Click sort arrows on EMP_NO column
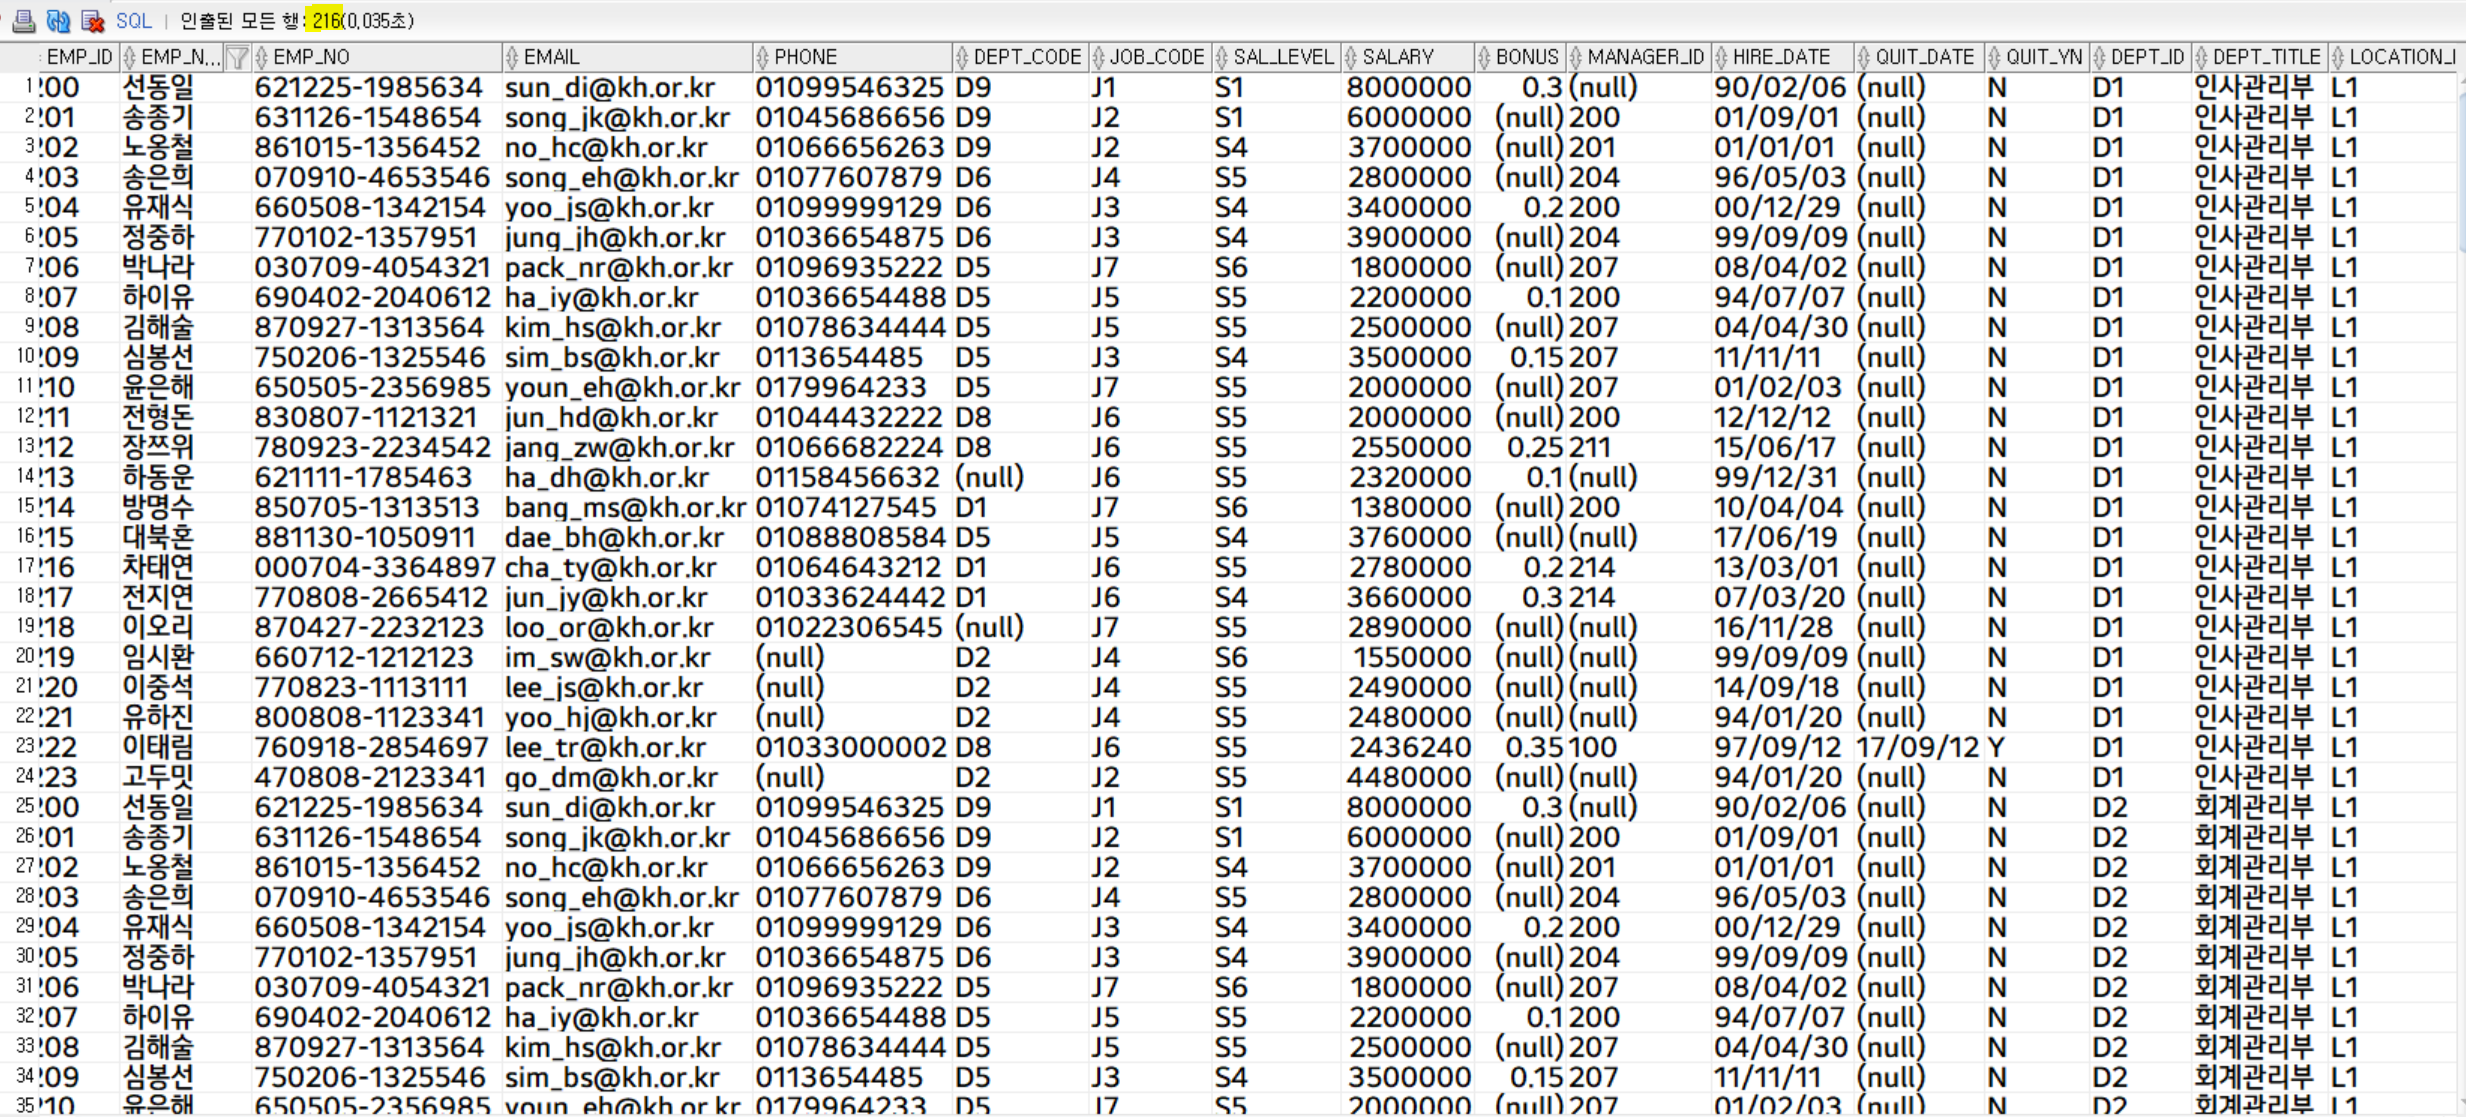2466x1117 pixels. 262,57
